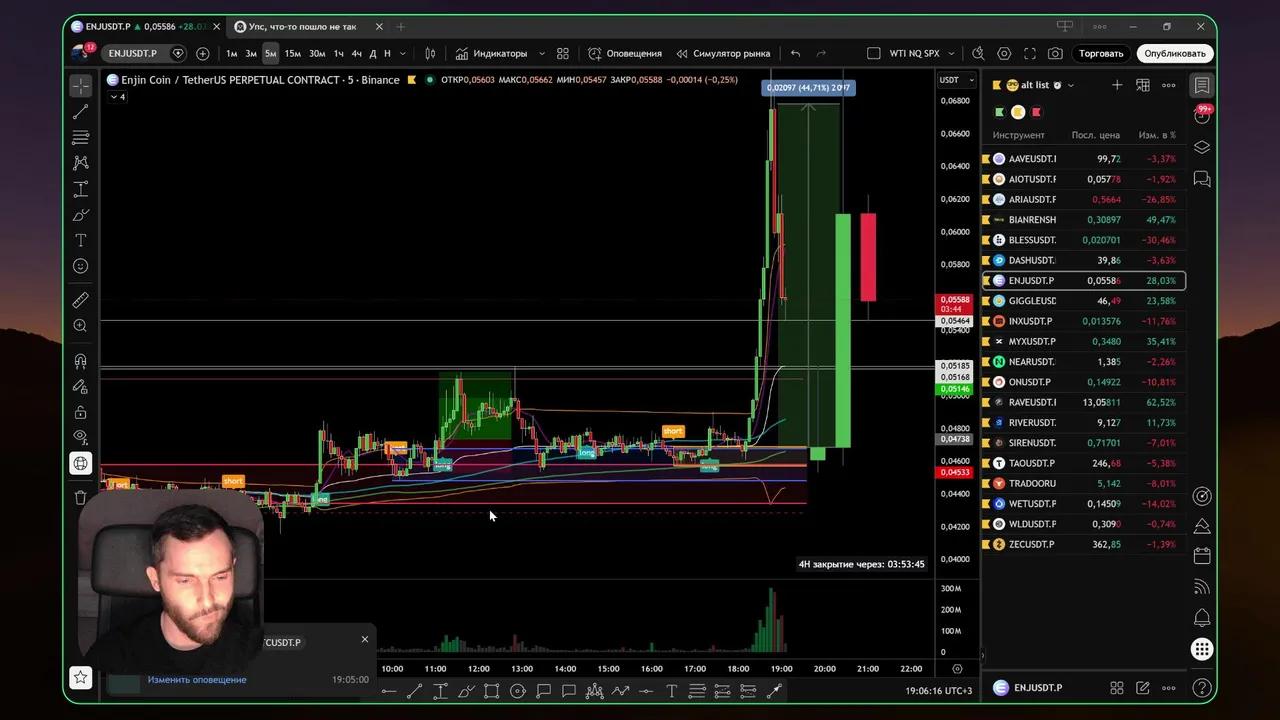Image resolution: width=1280 pixels, height=720 pixels.
Task: Toggle magnet mode in left toolbar
Action: (x=81, y=361)
